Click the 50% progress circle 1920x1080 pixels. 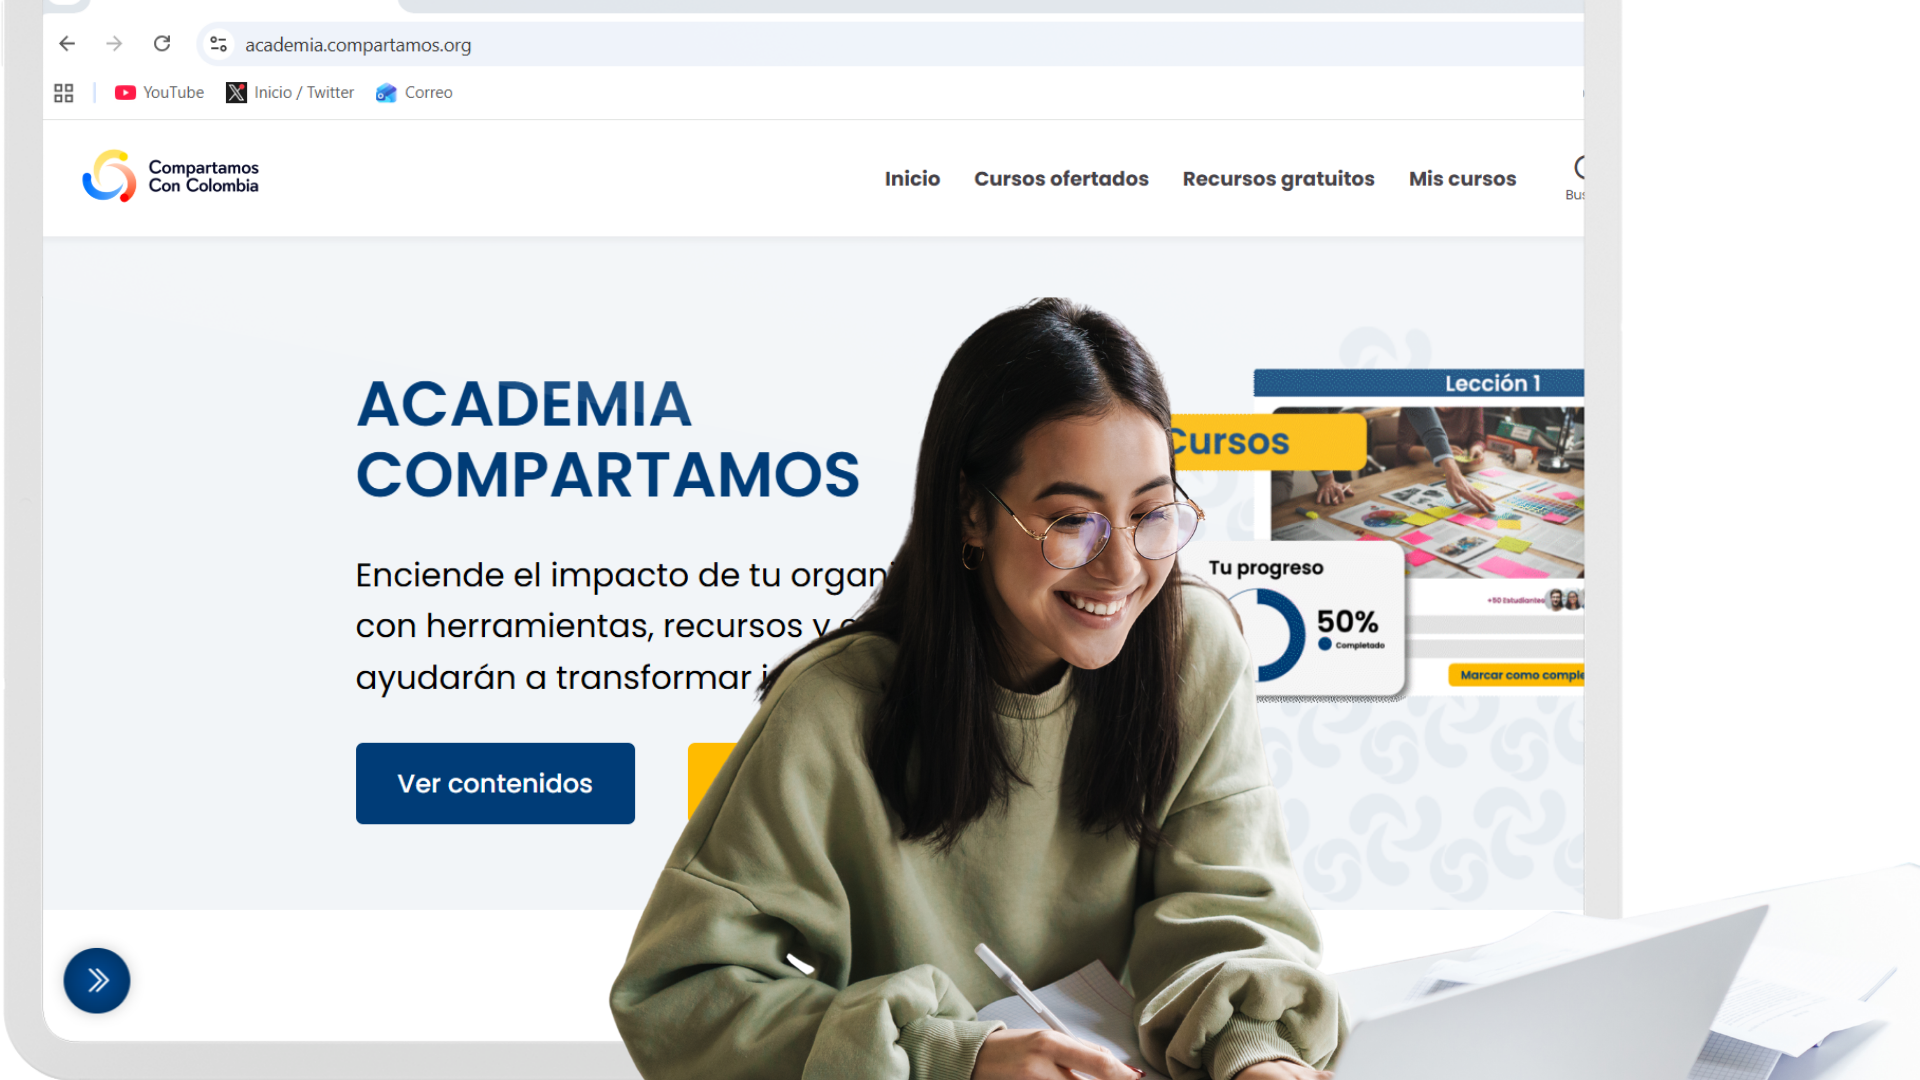(x=1267, y=634)
